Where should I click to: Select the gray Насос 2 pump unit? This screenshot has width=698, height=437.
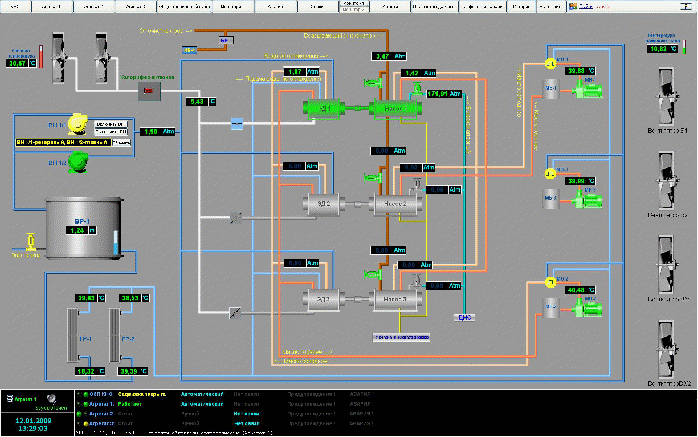(x=395, y=204)
